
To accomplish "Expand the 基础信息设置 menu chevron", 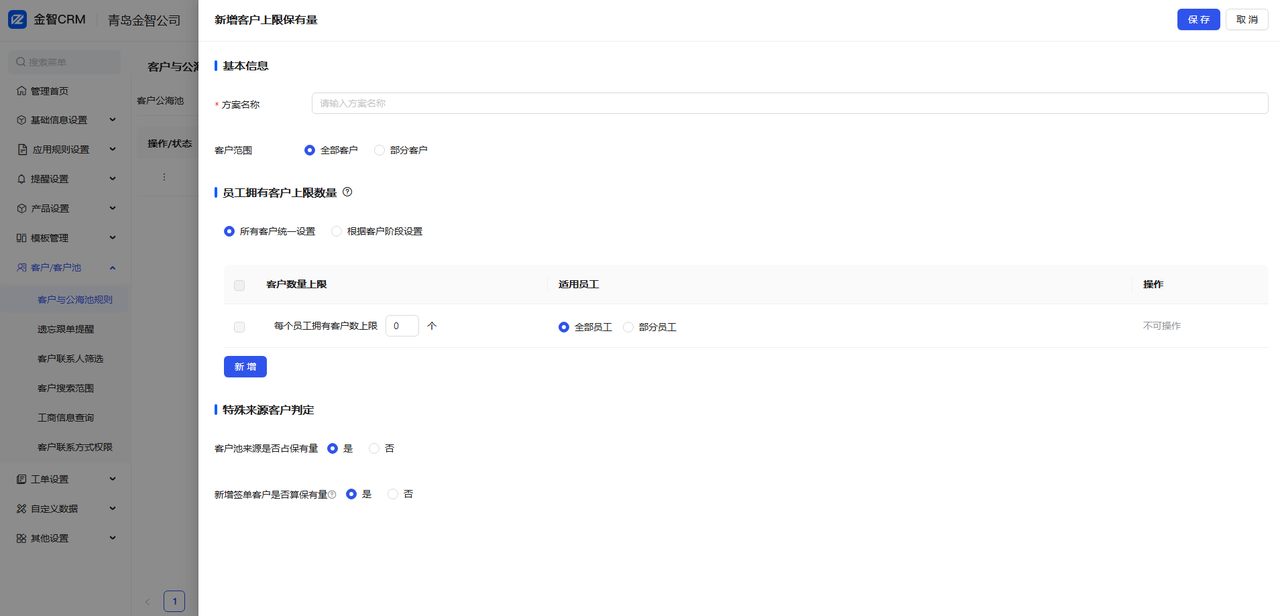I will click(x=112, y=120).
